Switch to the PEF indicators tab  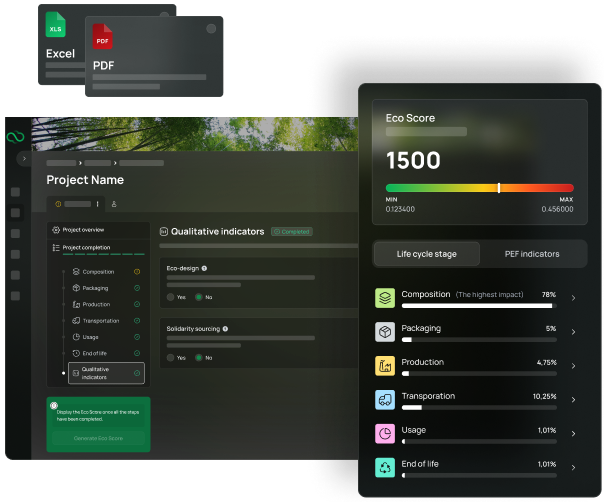532,254
